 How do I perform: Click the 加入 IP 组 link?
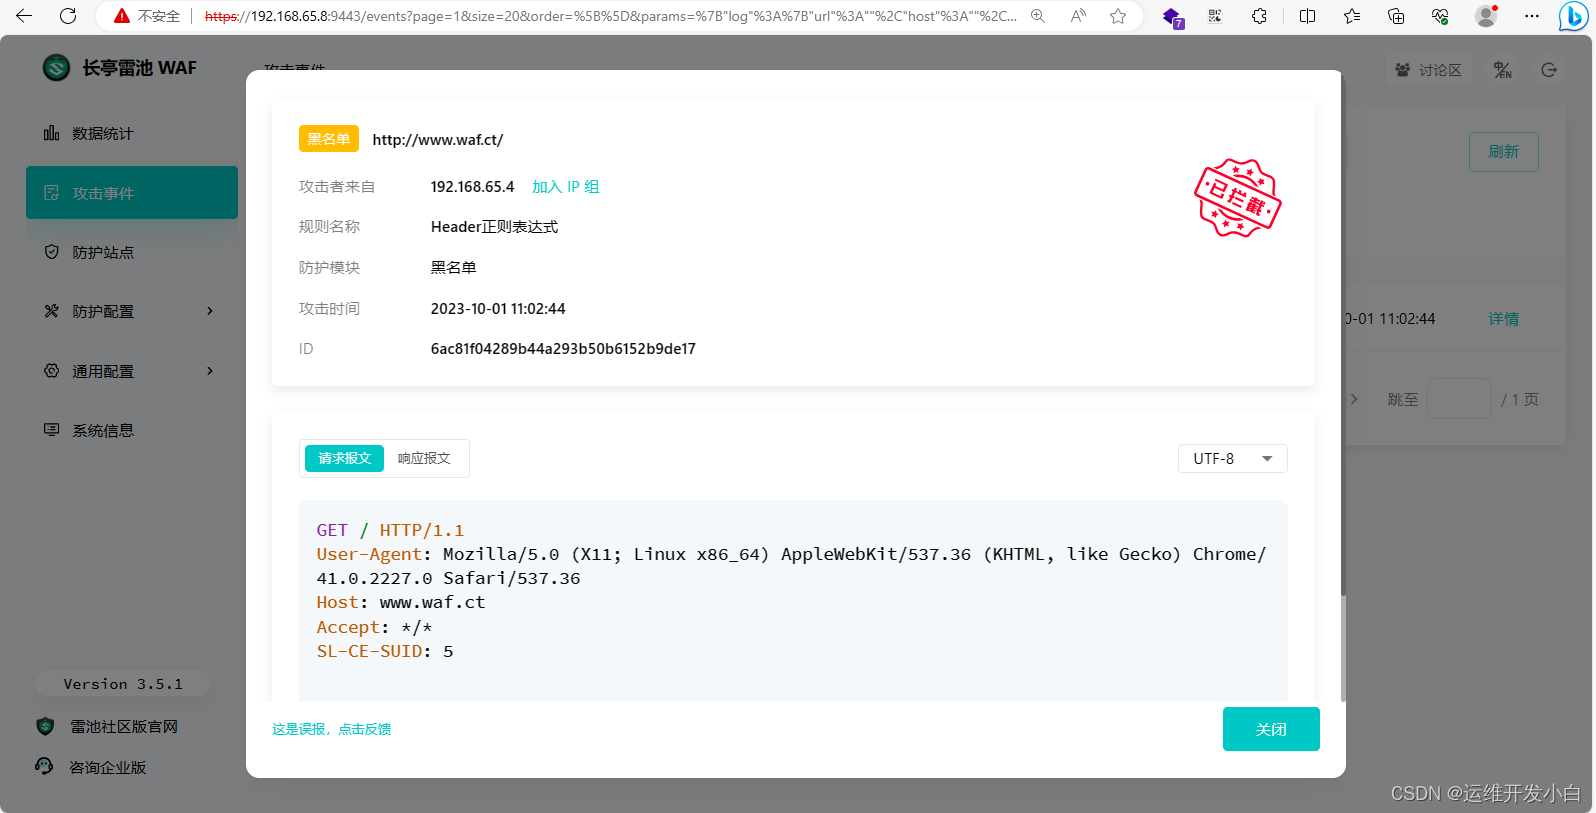(565, 187)
